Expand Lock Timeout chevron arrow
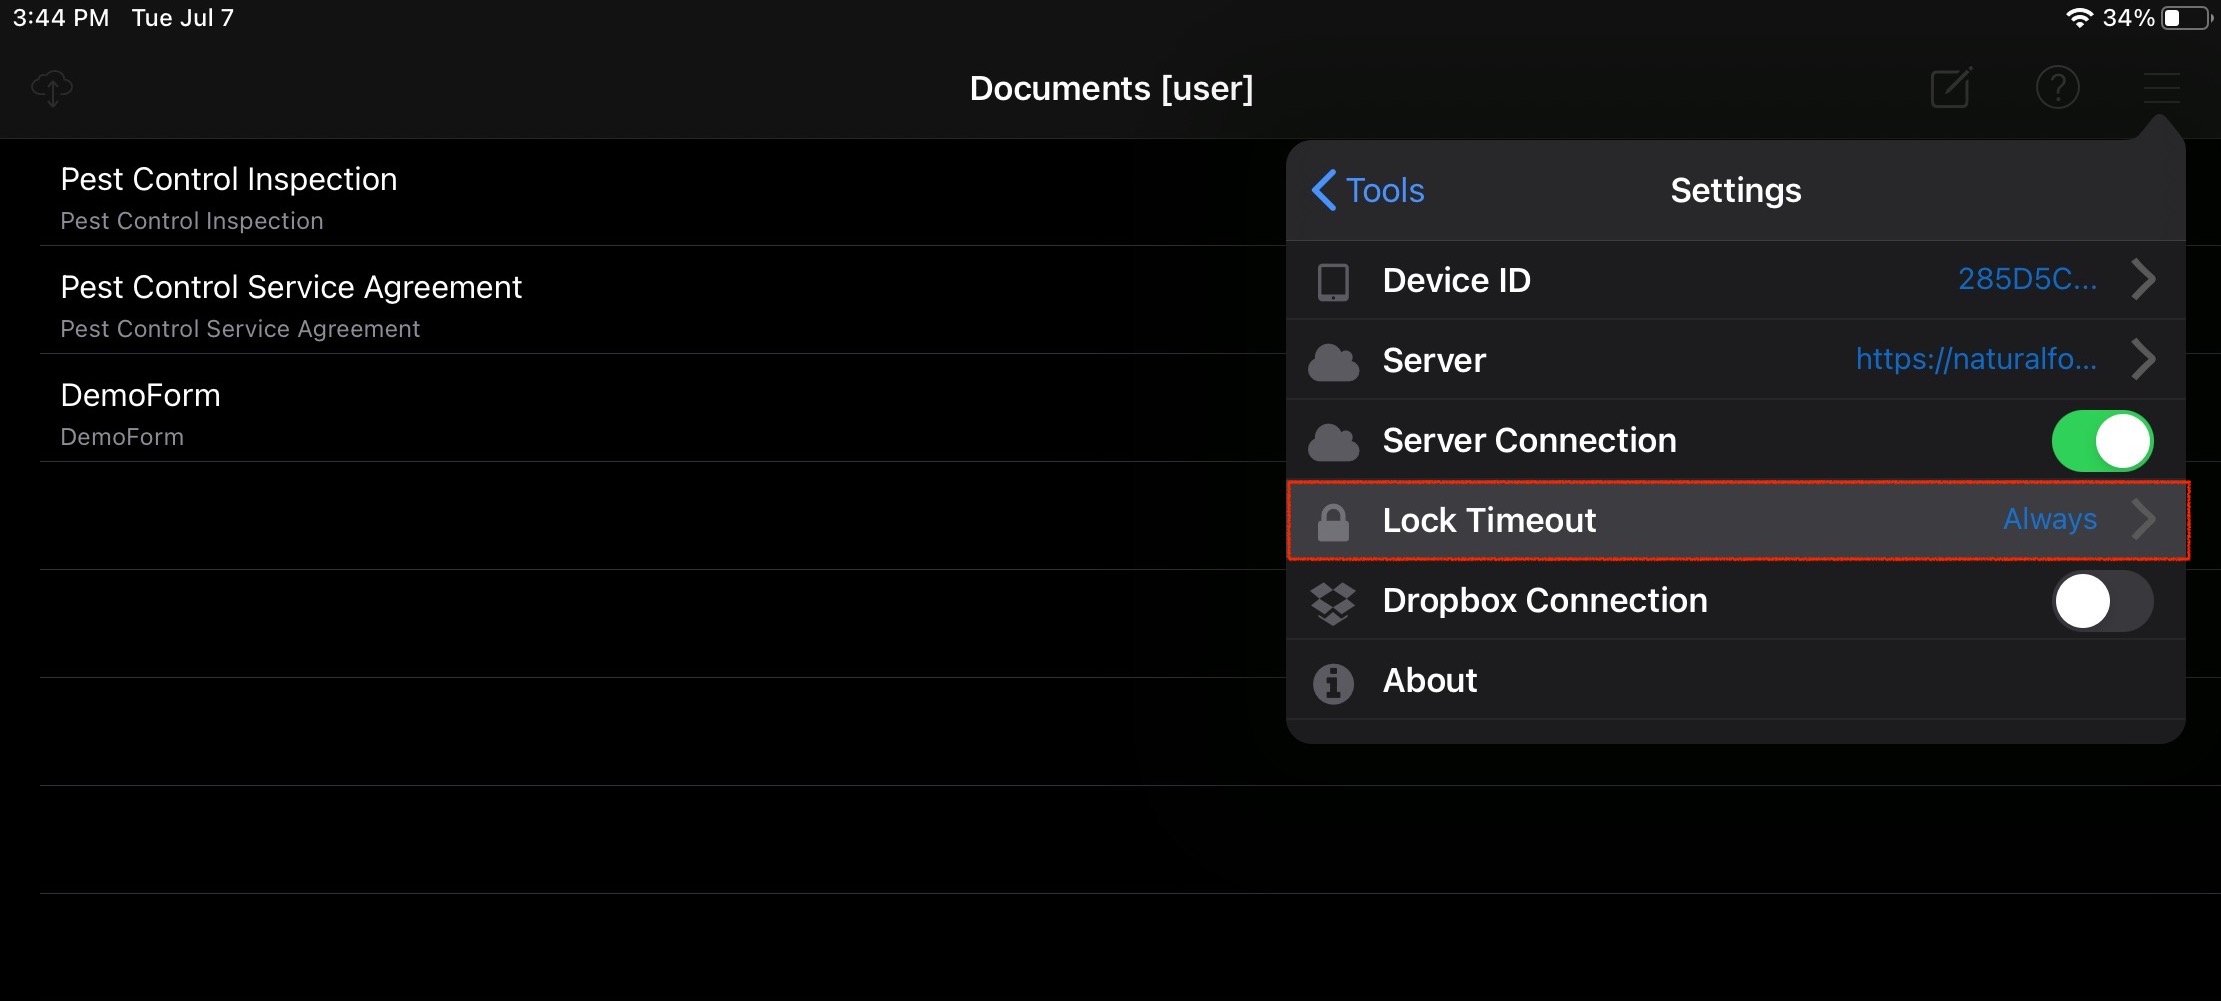 (x=2143, y=519)
